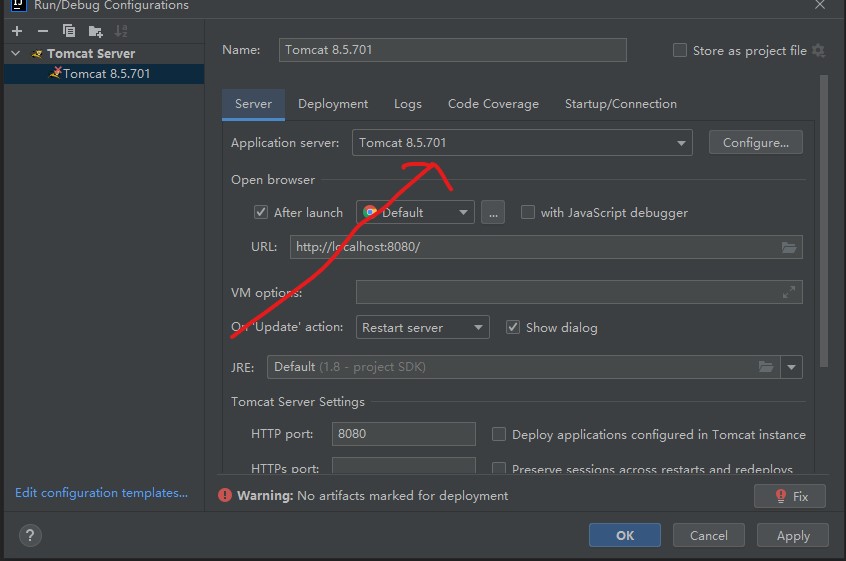
Task: Click the Cancel button
Action: pyautogui.click(x=708, y=535)
